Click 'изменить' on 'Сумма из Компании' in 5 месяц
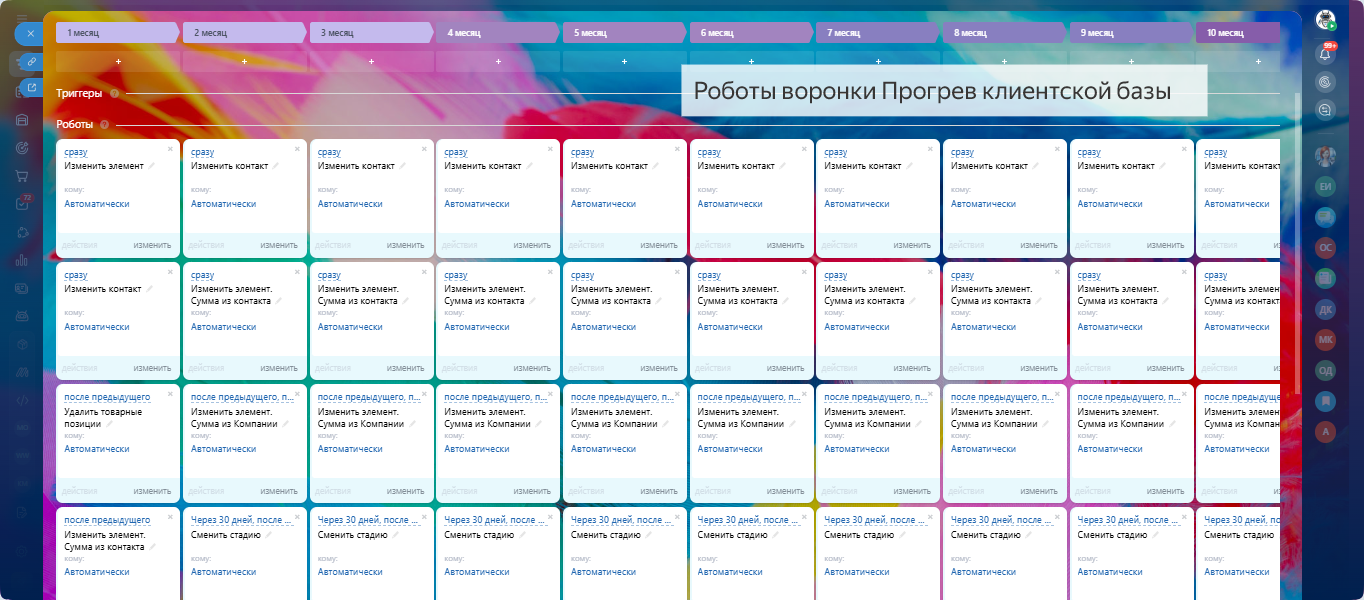Screen dimensions: 1364x600 (x=660, y=490)
